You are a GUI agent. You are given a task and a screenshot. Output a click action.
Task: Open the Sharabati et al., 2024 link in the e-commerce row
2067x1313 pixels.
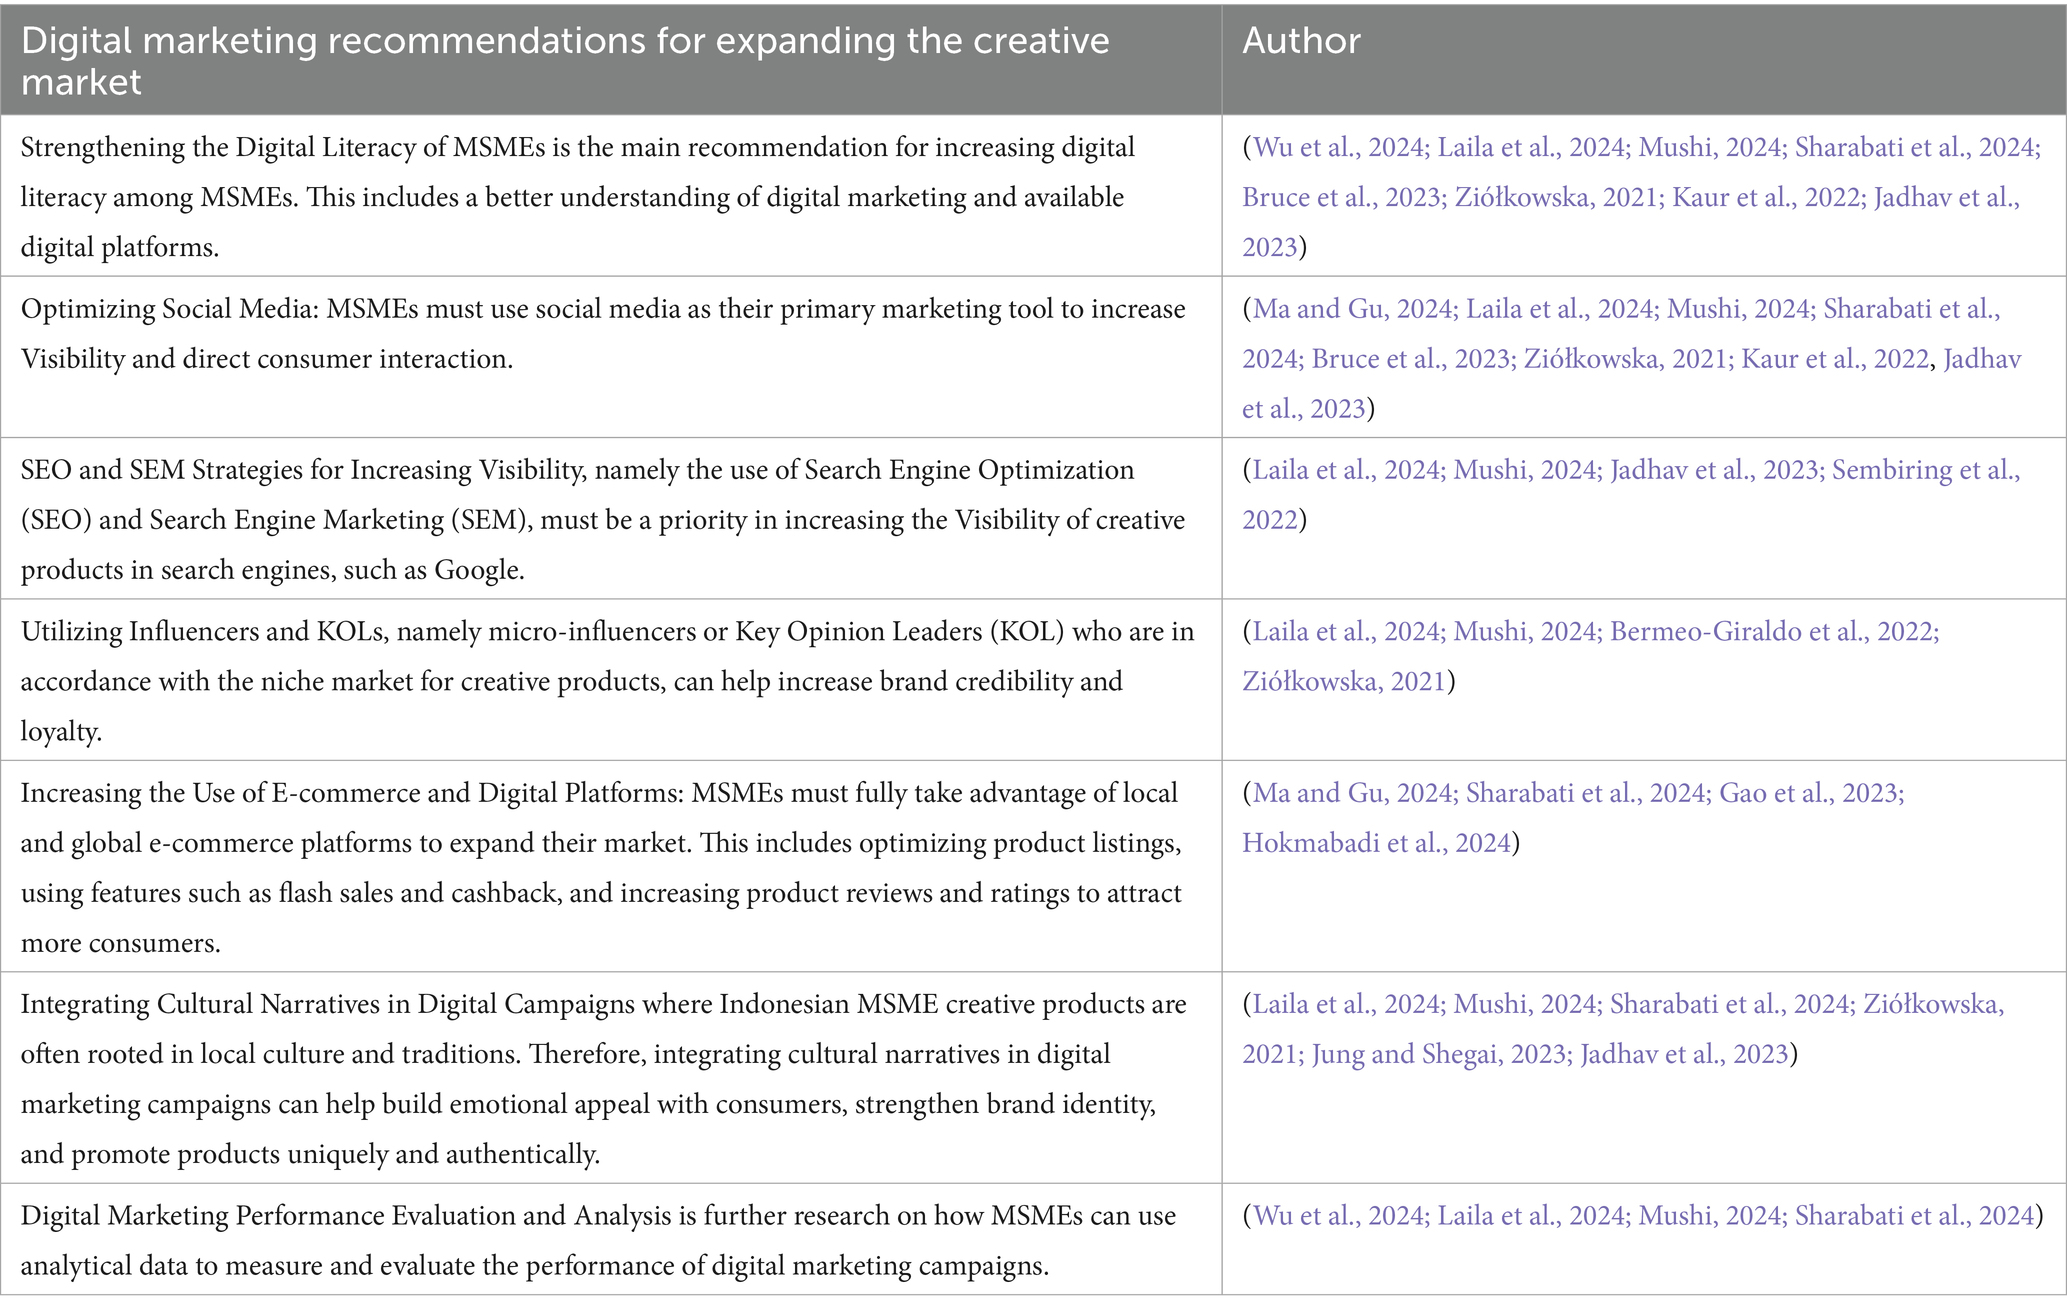tap(1585, 793)
